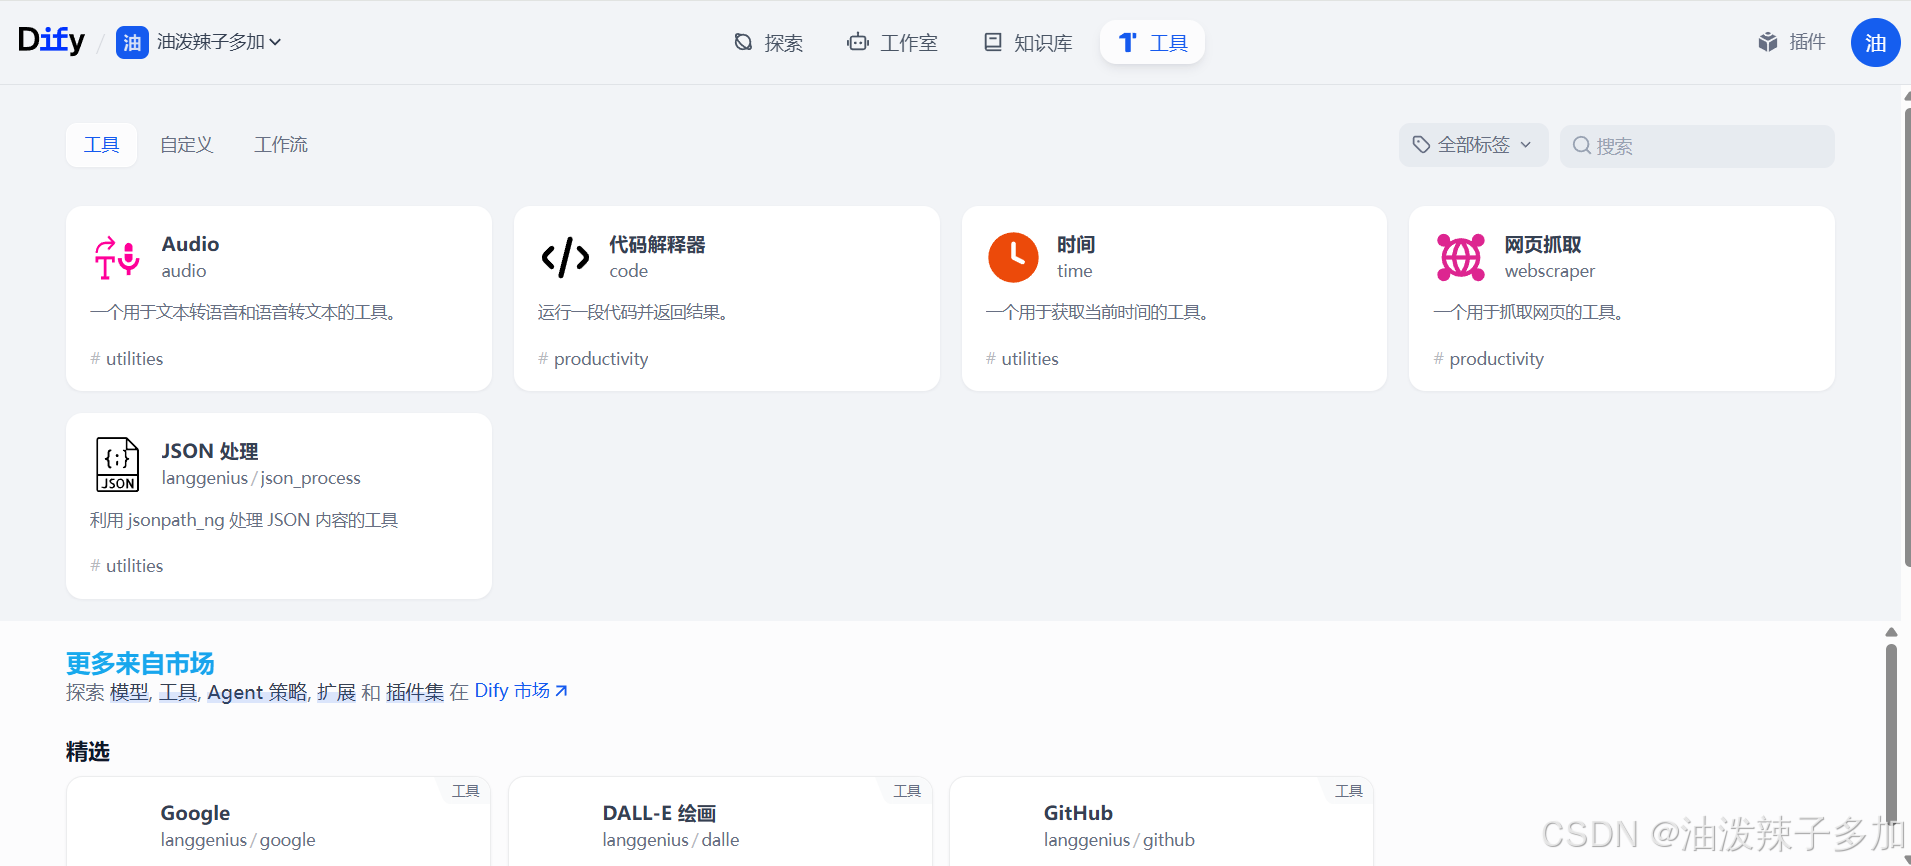Click the webscraper globe icon
The image size is (1911, 866).
click(x=1461, y=257)
